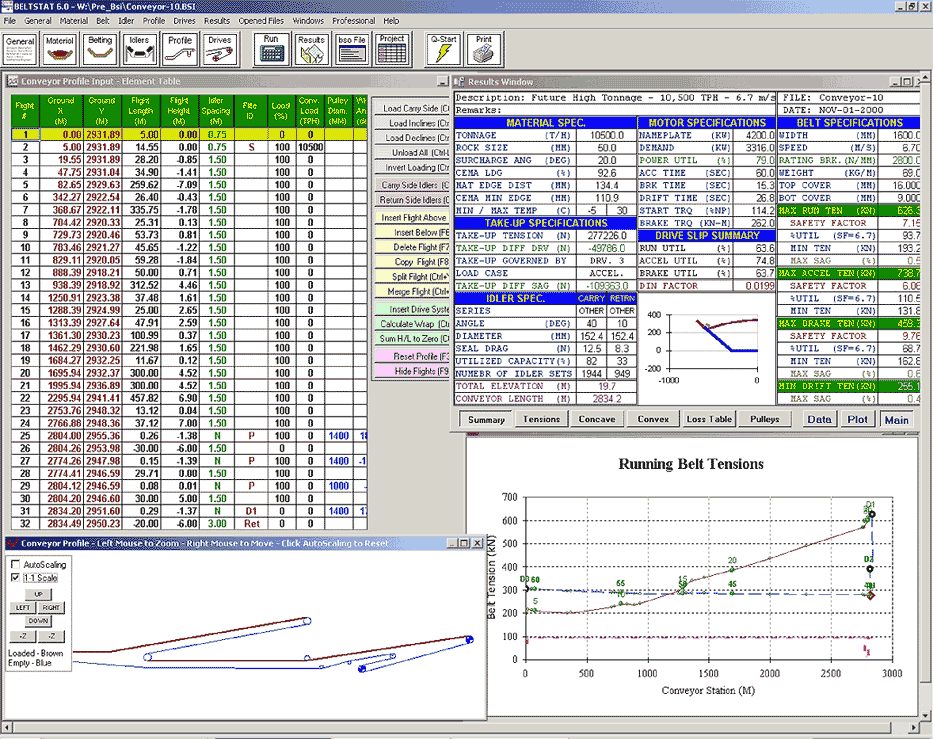Open the Windows menu
933x739 pixels.
[x=308, y=21]
